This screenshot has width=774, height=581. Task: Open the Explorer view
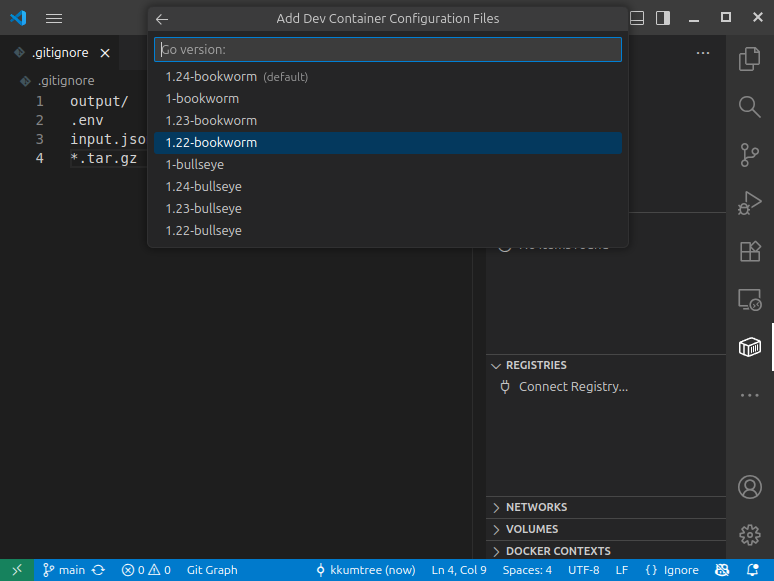[x=749, y=59]
